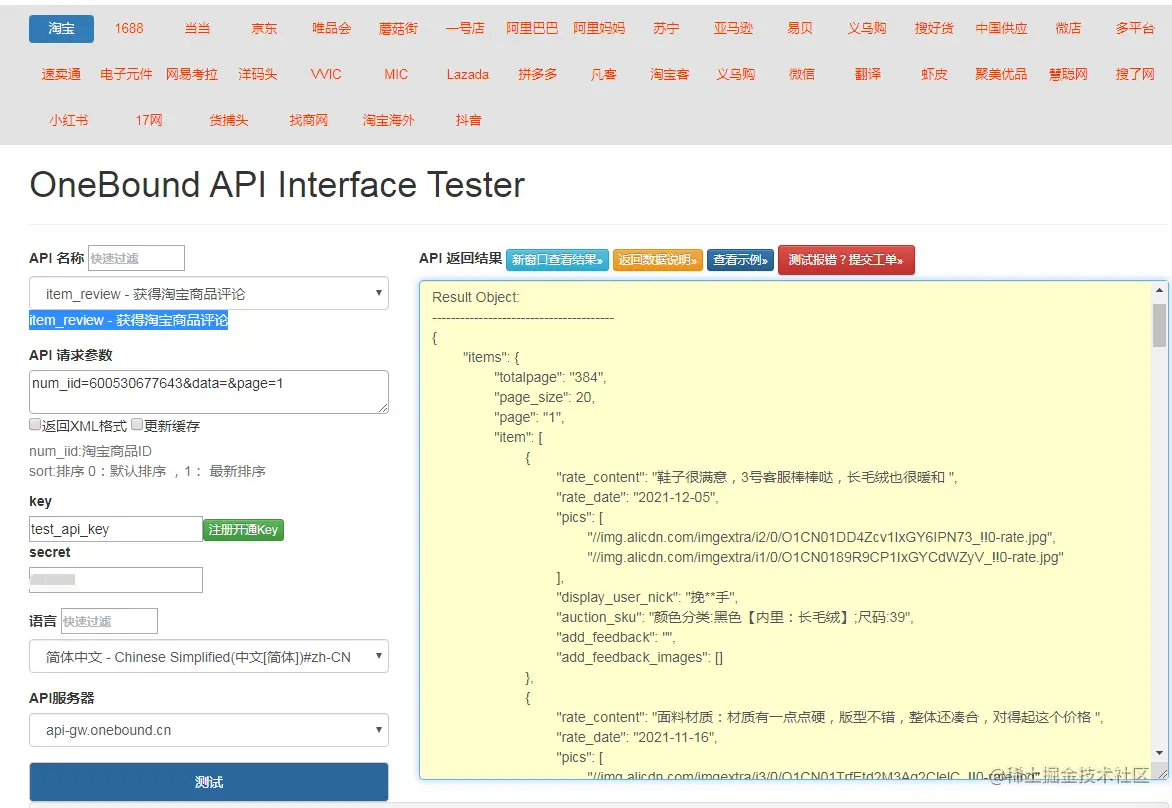Image resolution: width=1172 pixels, height=808 pixels.
Task: Select the 淘宝 platform tab
Action: click(61, 28)
